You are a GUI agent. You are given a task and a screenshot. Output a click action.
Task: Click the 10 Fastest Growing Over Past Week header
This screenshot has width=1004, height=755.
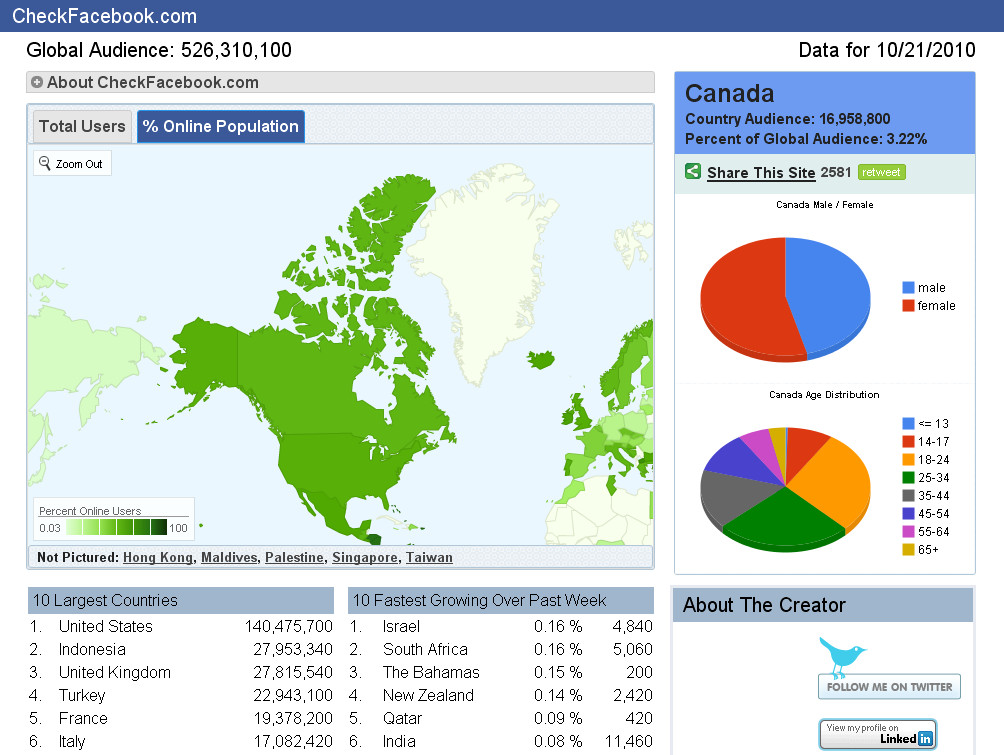click(x=501, y=601)
